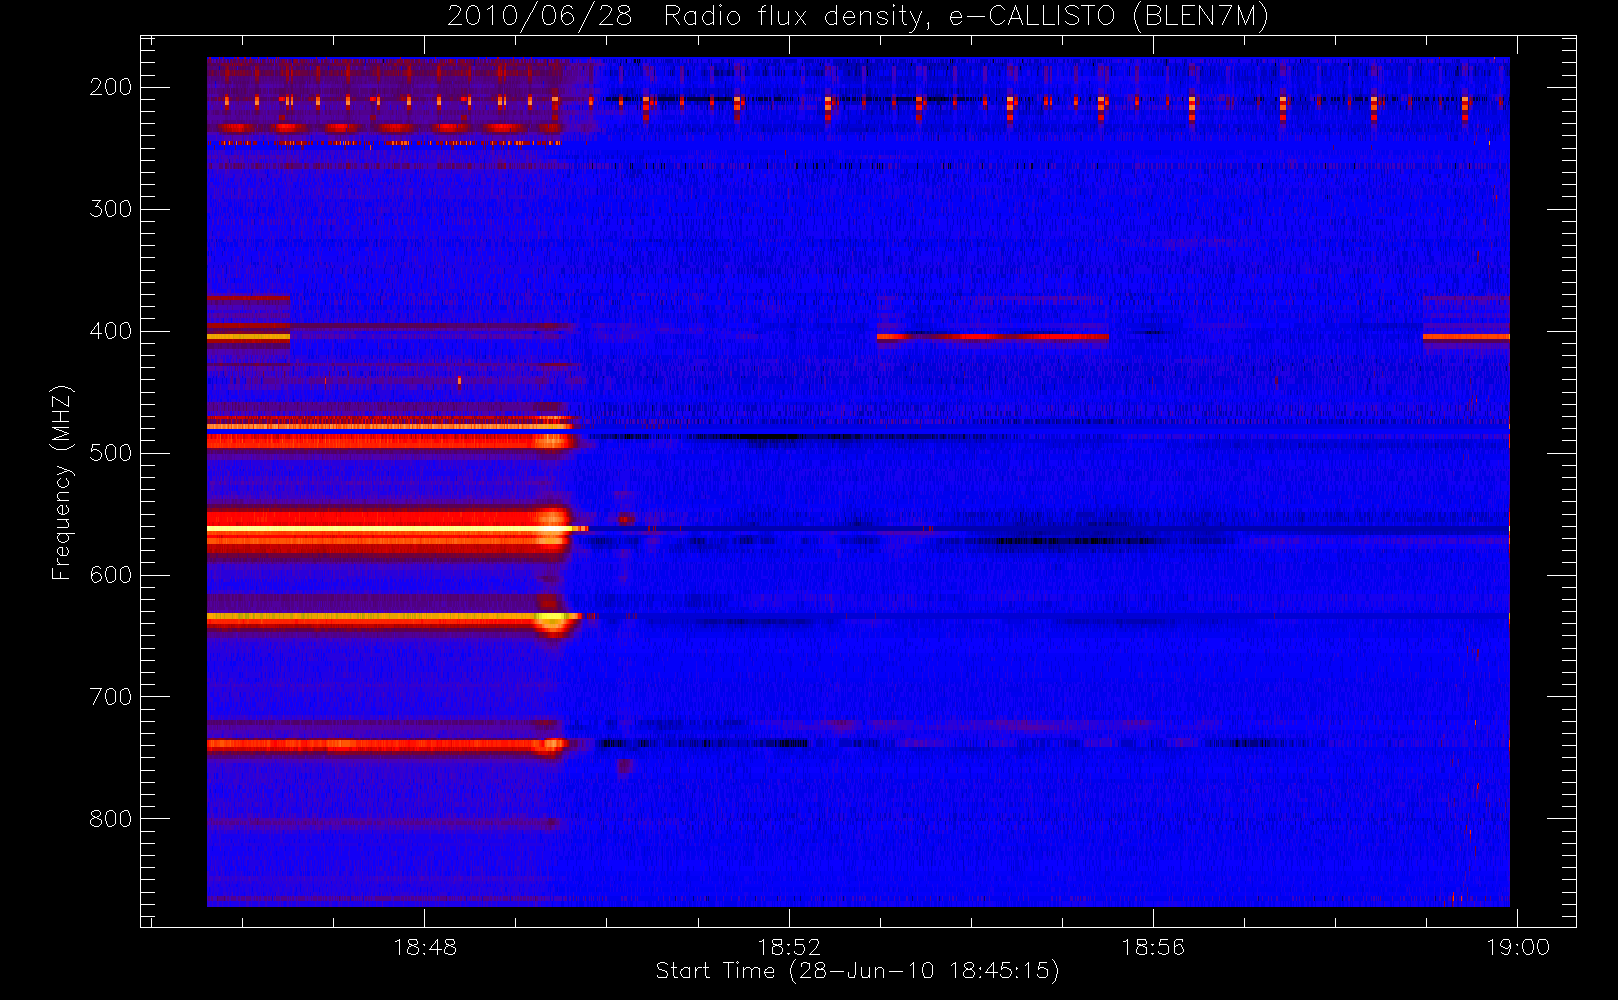
Task: Click the red emission segment at 405 MHz mid-plot
Action: pos(993,337)
